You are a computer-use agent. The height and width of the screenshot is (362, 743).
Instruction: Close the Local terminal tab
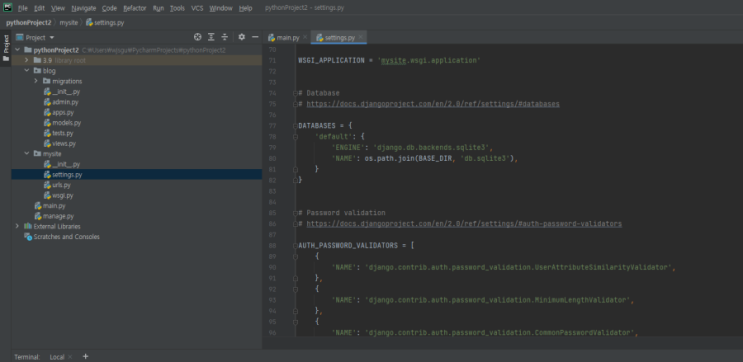pyautogui.click(x=70, y=357)
